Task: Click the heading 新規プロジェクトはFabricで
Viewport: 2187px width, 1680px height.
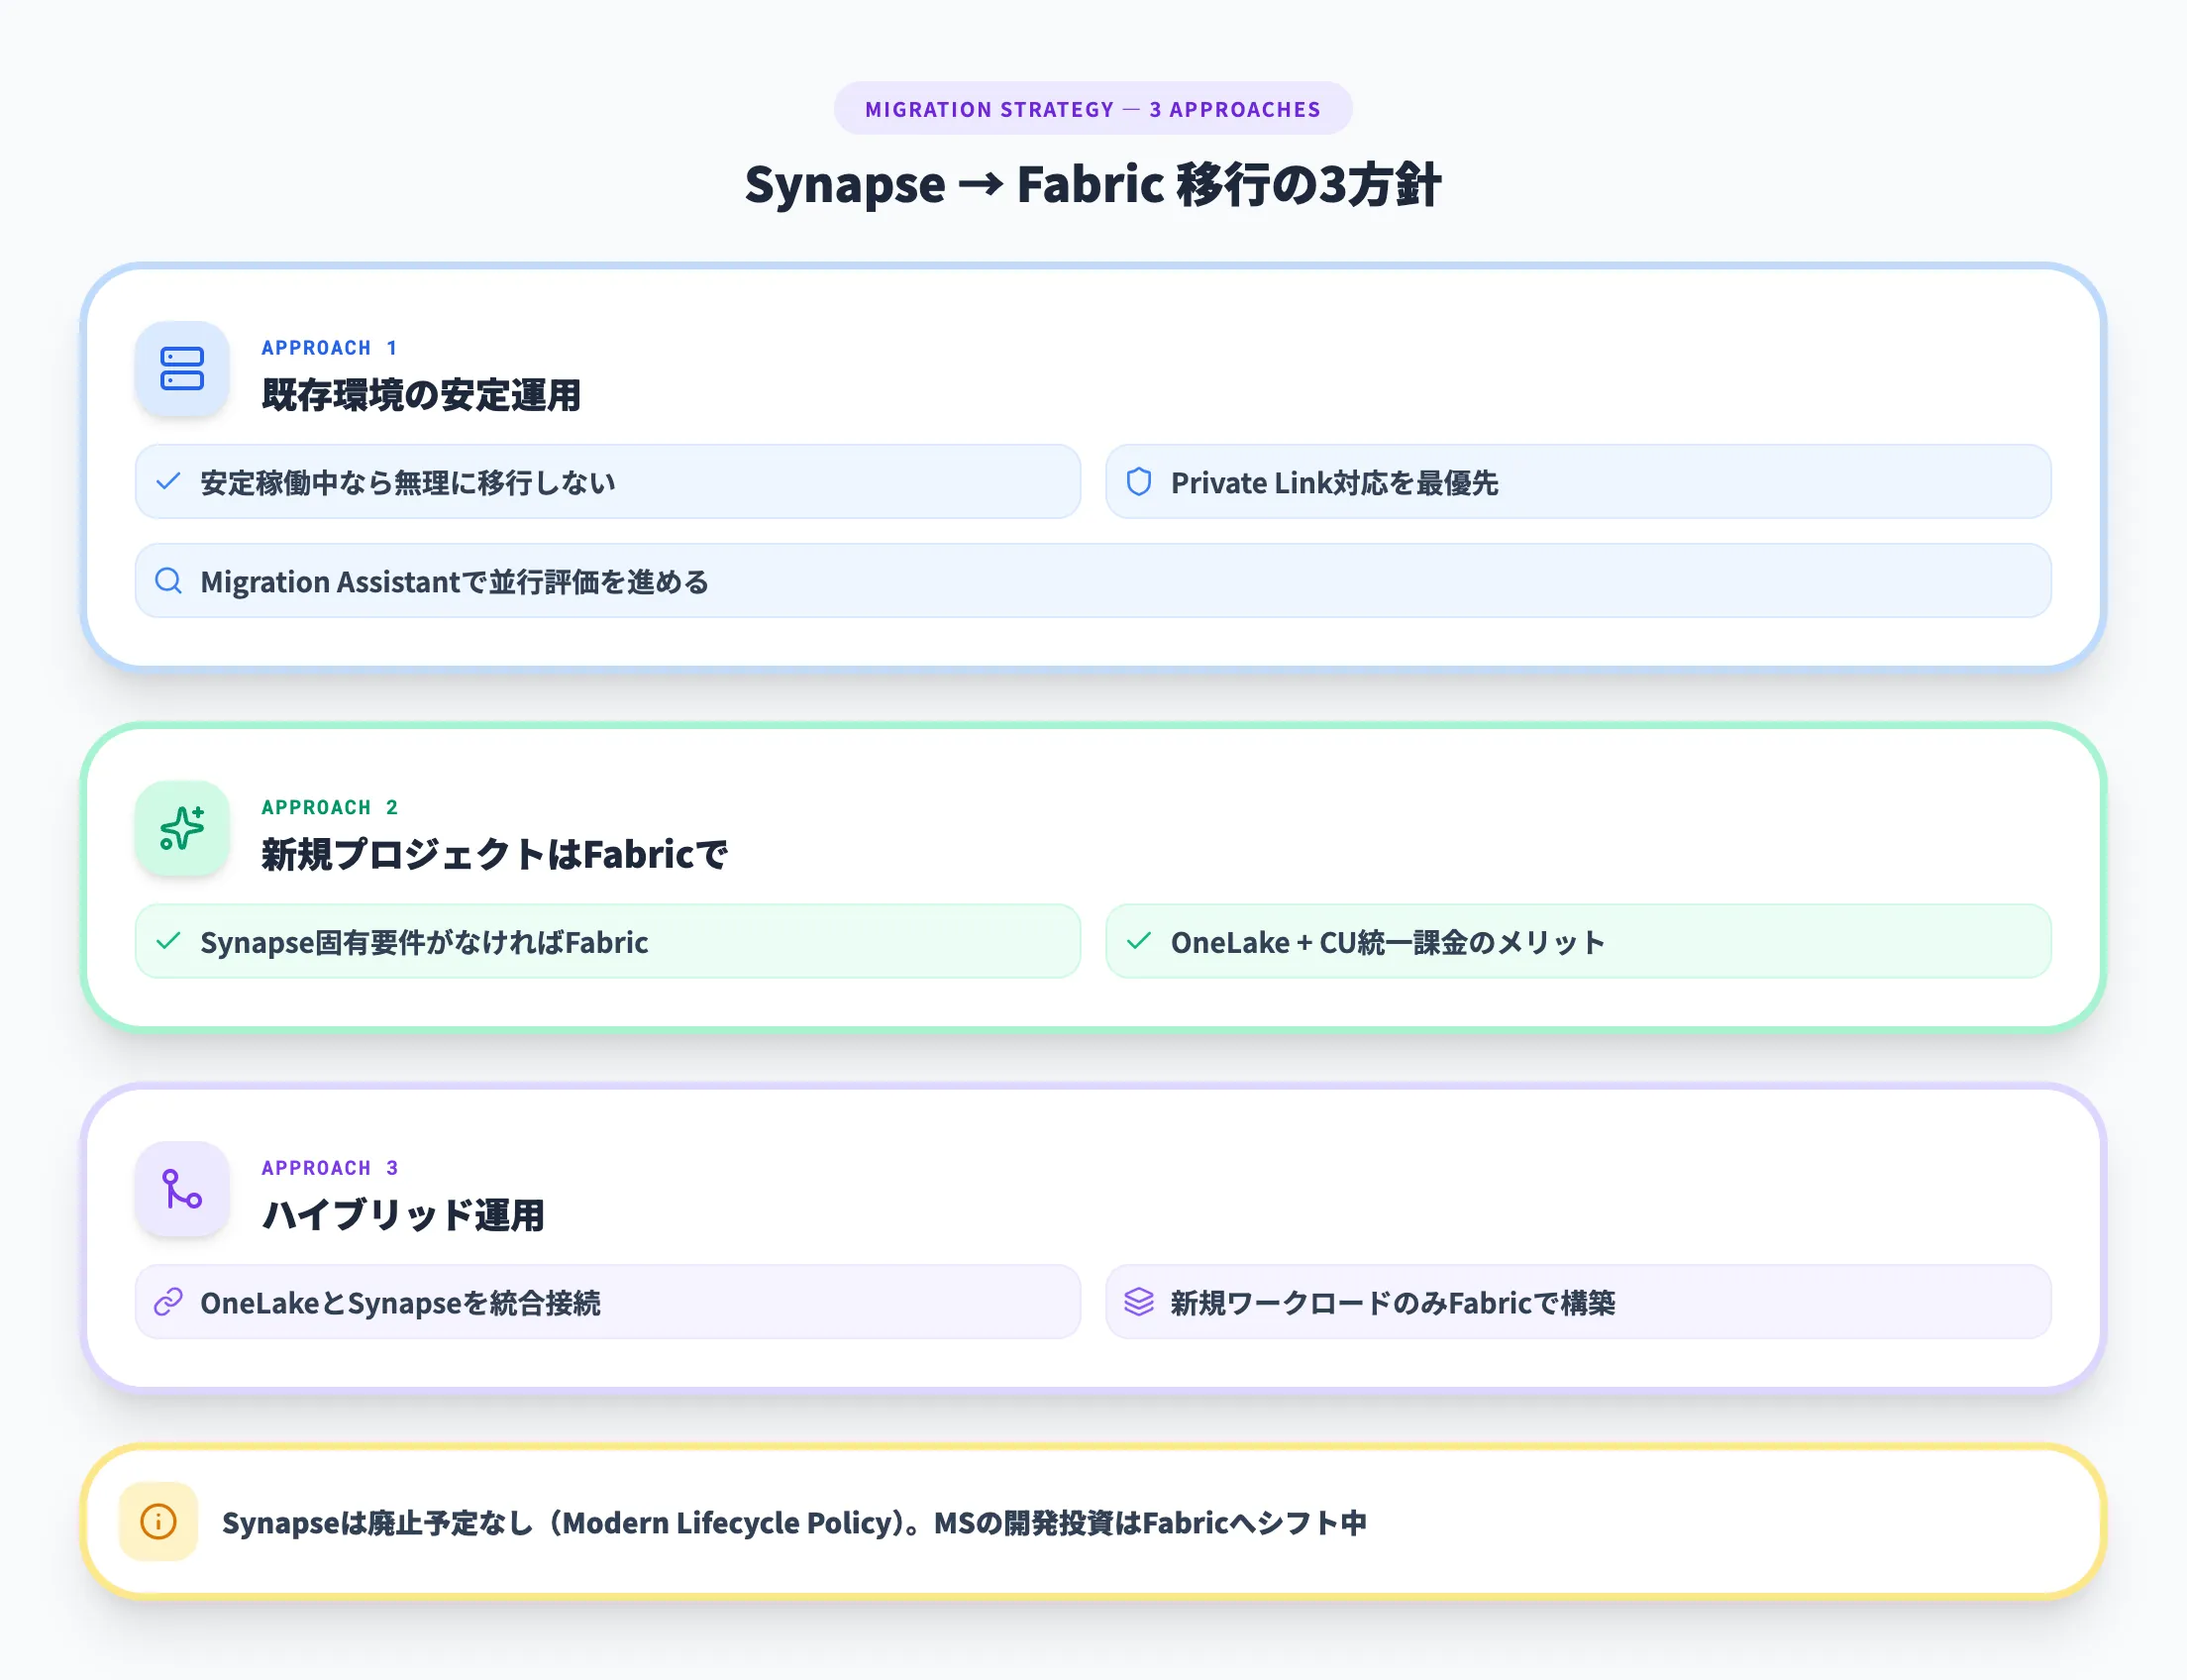Action: 494,854
